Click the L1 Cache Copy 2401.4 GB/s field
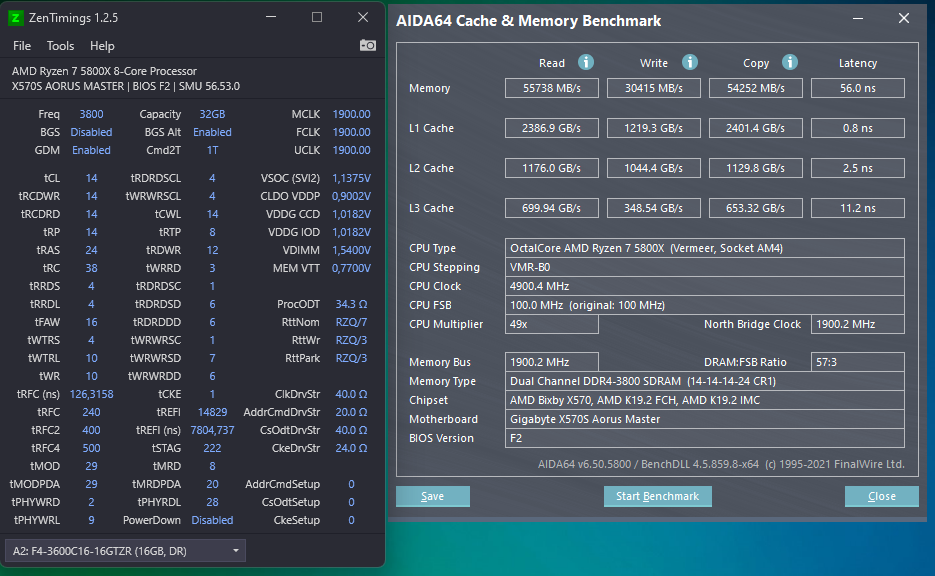This screenshot has width=935, height=576. click(756, 128)
